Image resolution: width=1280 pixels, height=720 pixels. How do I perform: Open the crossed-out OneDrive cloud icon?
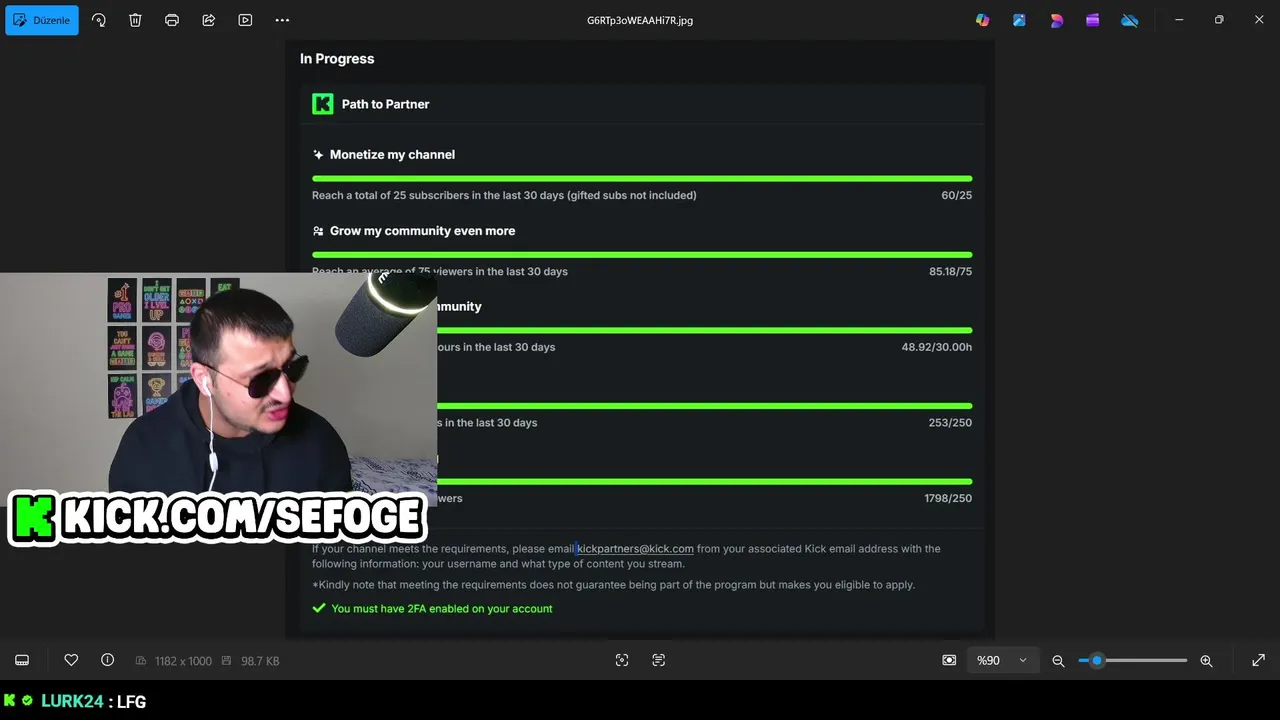point(1129,20)
